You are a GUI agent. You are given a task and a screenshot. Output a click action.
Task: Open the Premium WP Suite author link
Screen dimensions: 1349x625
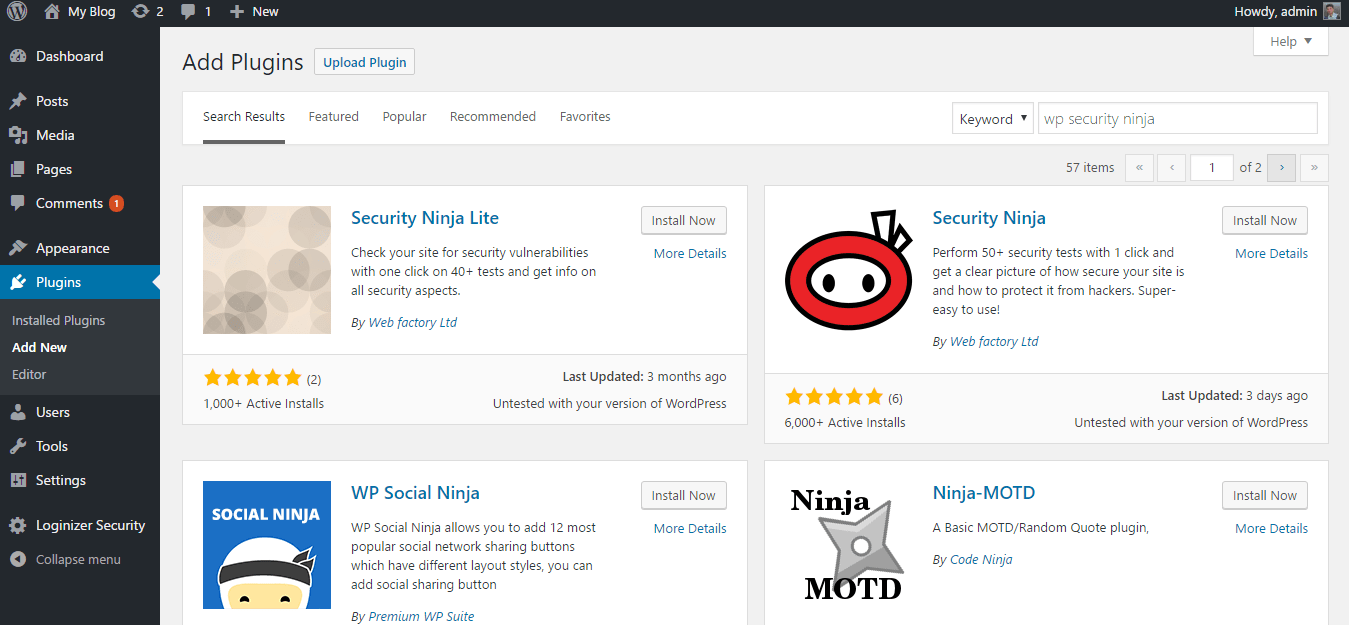pos(421,616)
